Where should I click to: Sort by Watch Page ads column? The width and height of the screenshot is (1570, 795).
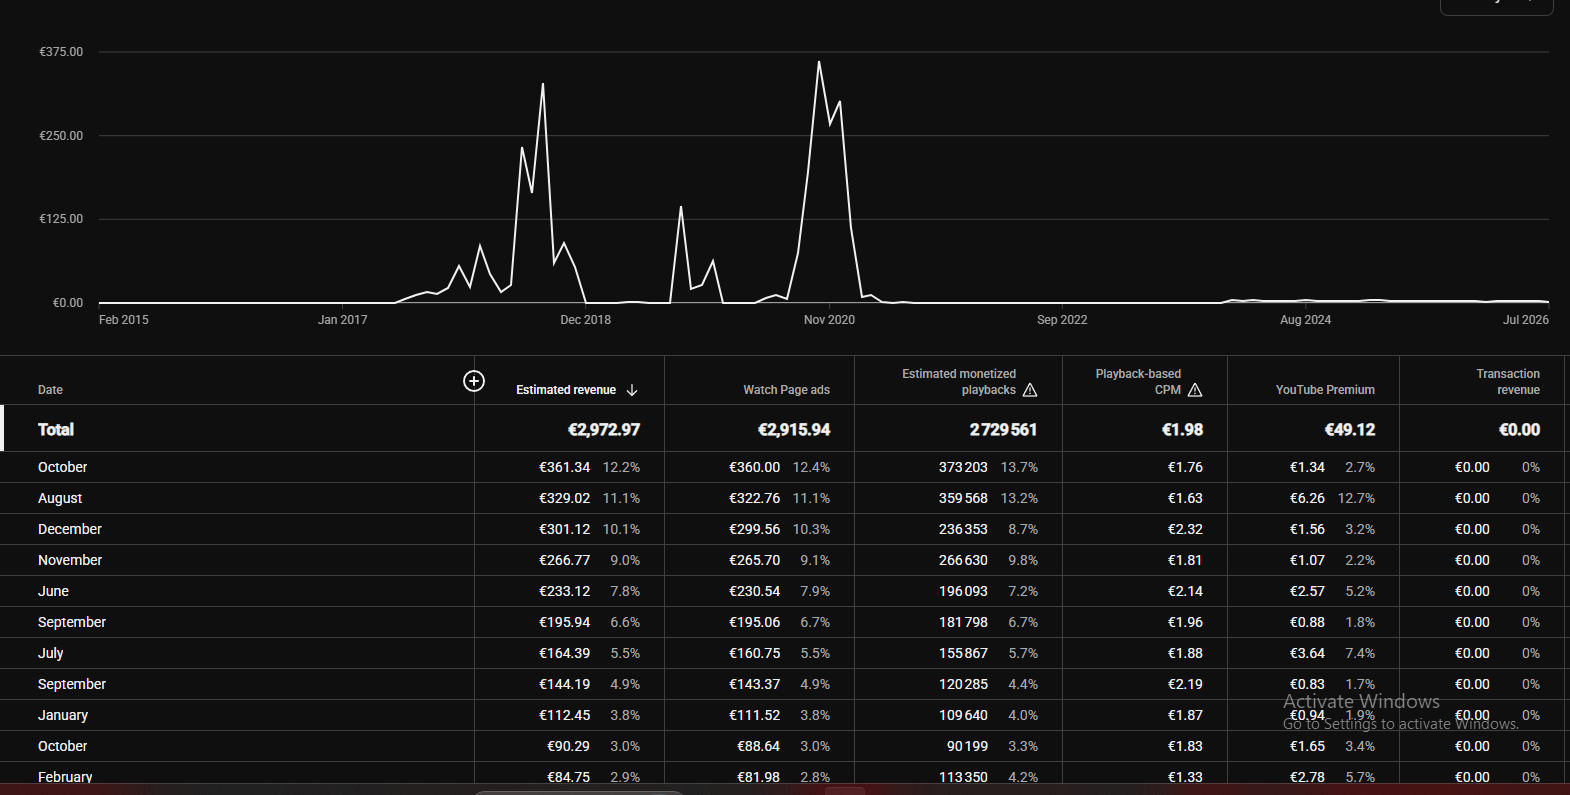[x=786, y=390]
